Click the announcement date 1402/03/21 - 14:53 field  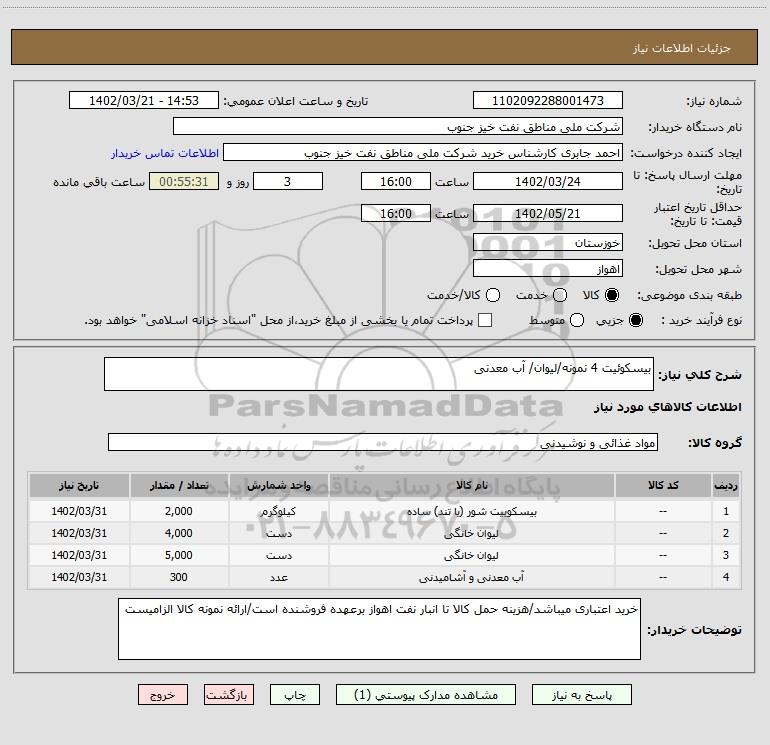coord(144,100)
